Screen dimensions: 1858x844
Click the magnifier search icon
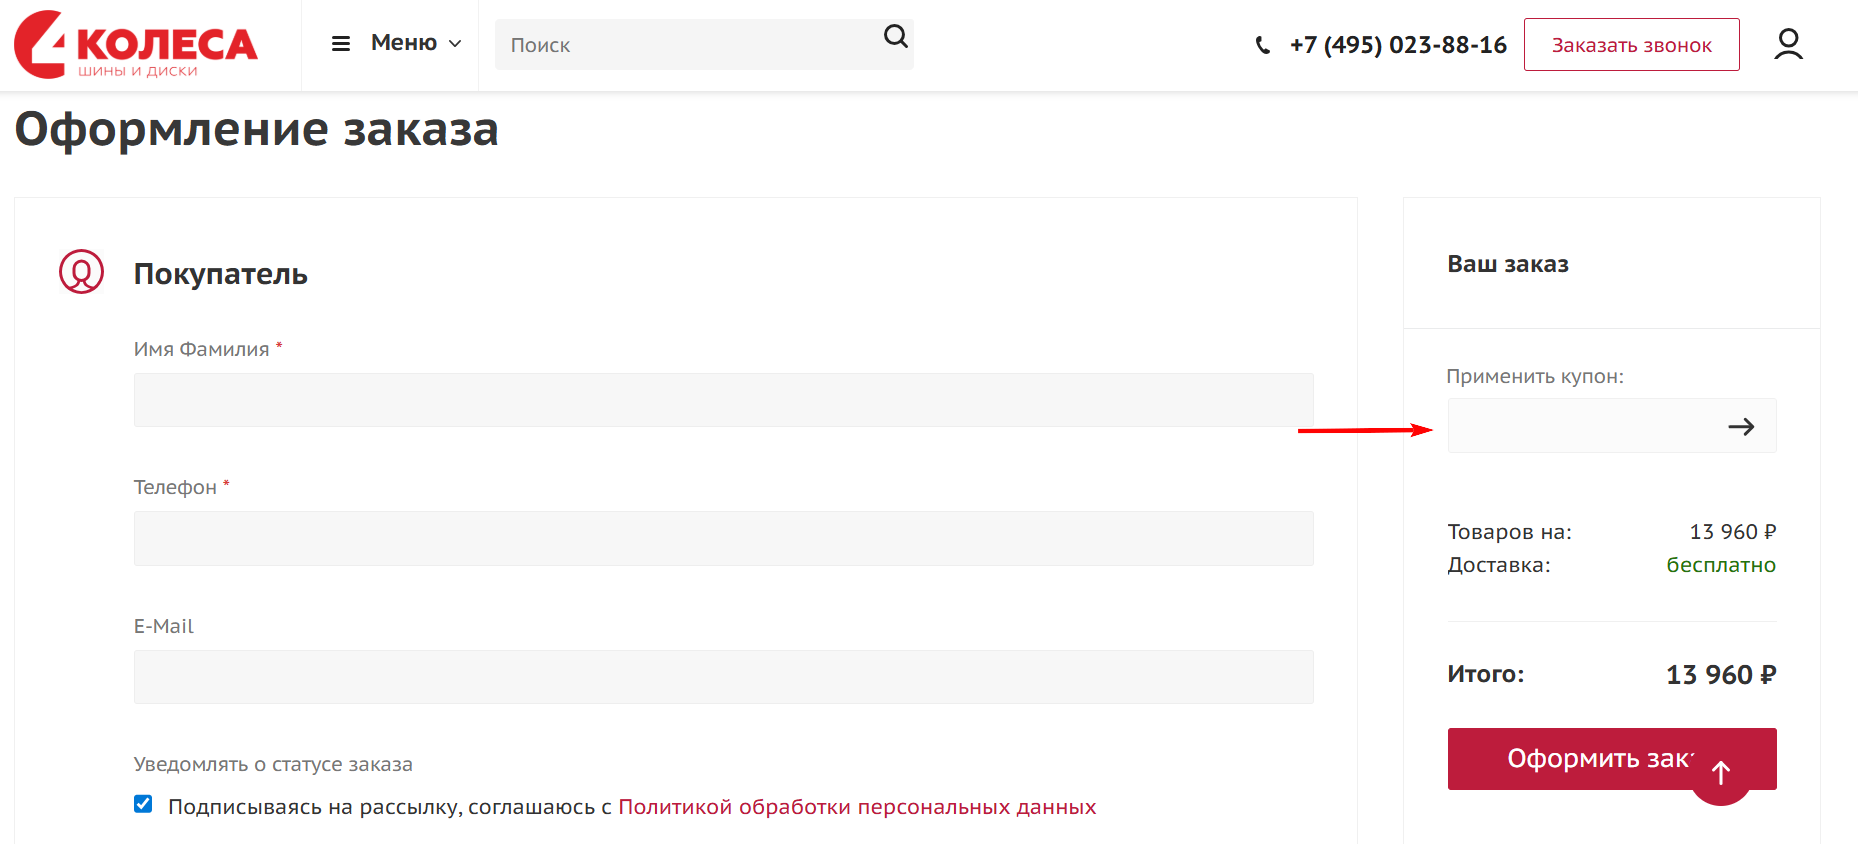tap(895, 37)
